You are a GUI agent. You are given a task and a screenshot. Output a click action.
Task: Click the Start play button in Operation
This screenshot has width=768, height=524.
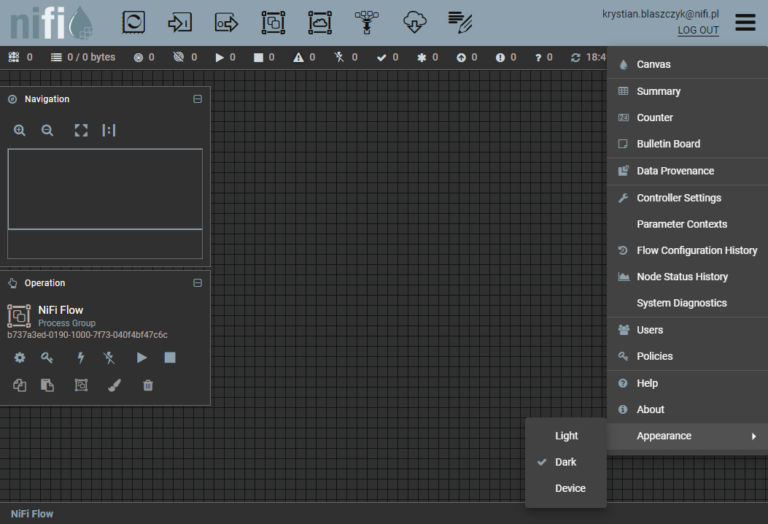[142, 357]
